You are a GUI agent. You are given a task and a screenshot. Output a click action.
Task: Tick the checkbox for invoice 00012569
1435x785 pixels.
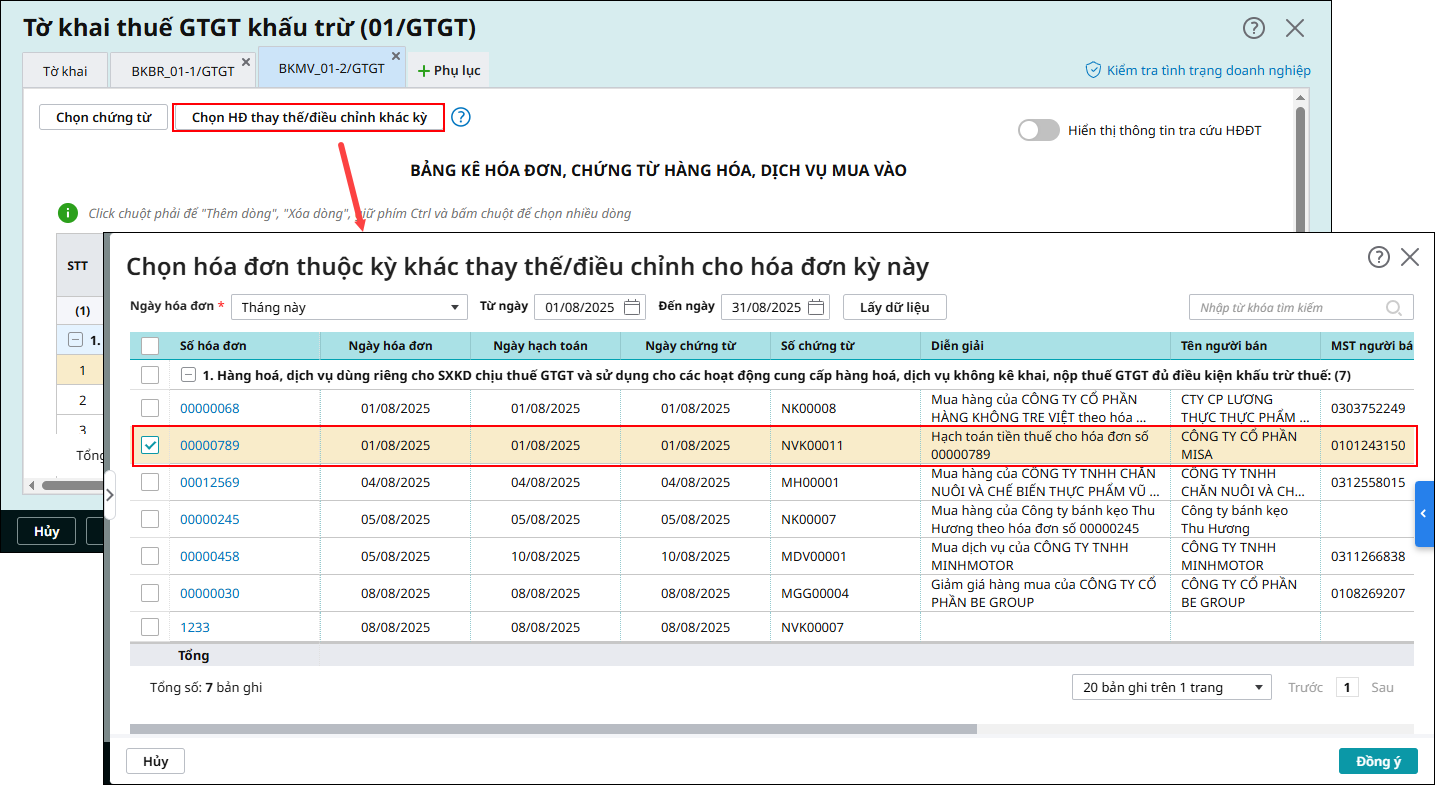(150, 482)
